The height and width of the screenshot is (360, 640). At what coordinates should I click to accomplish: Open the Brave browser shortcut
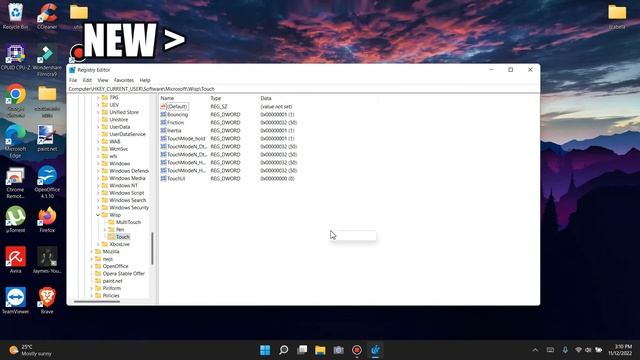coord(47,300)
